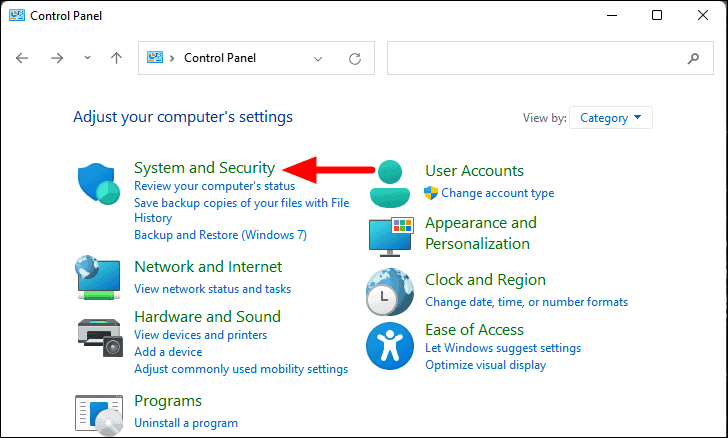Image resolution: width=728 pixels, height=438 pixels.
Task: Open User Accounts category
Action: pyautogui.click(x=474, y=171)
